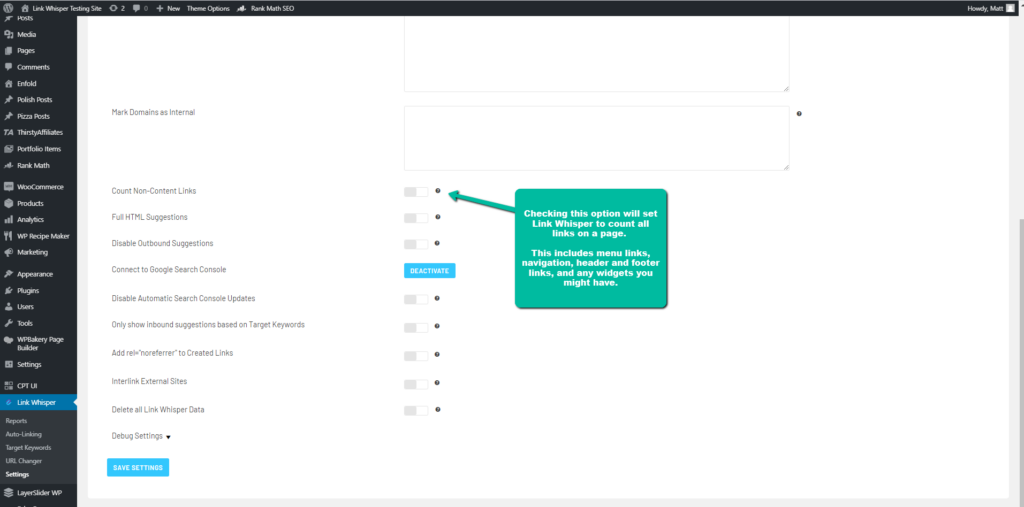Click the Rank Math sidebar icon
The height and width of the screenshot is (507, 1024).
(x=8, y=165)
